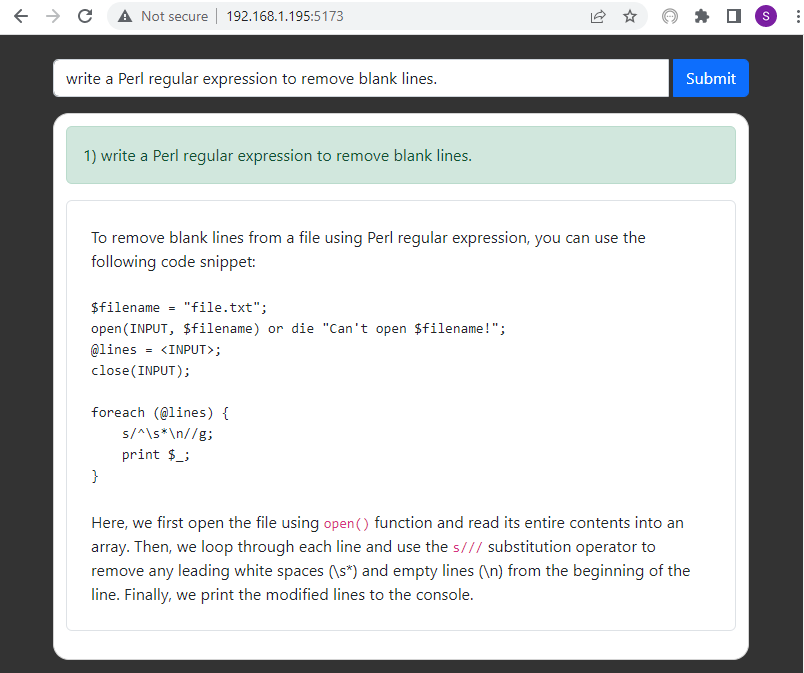Click code line 'print $_;'
804x673 pixels.
[156, 455]
